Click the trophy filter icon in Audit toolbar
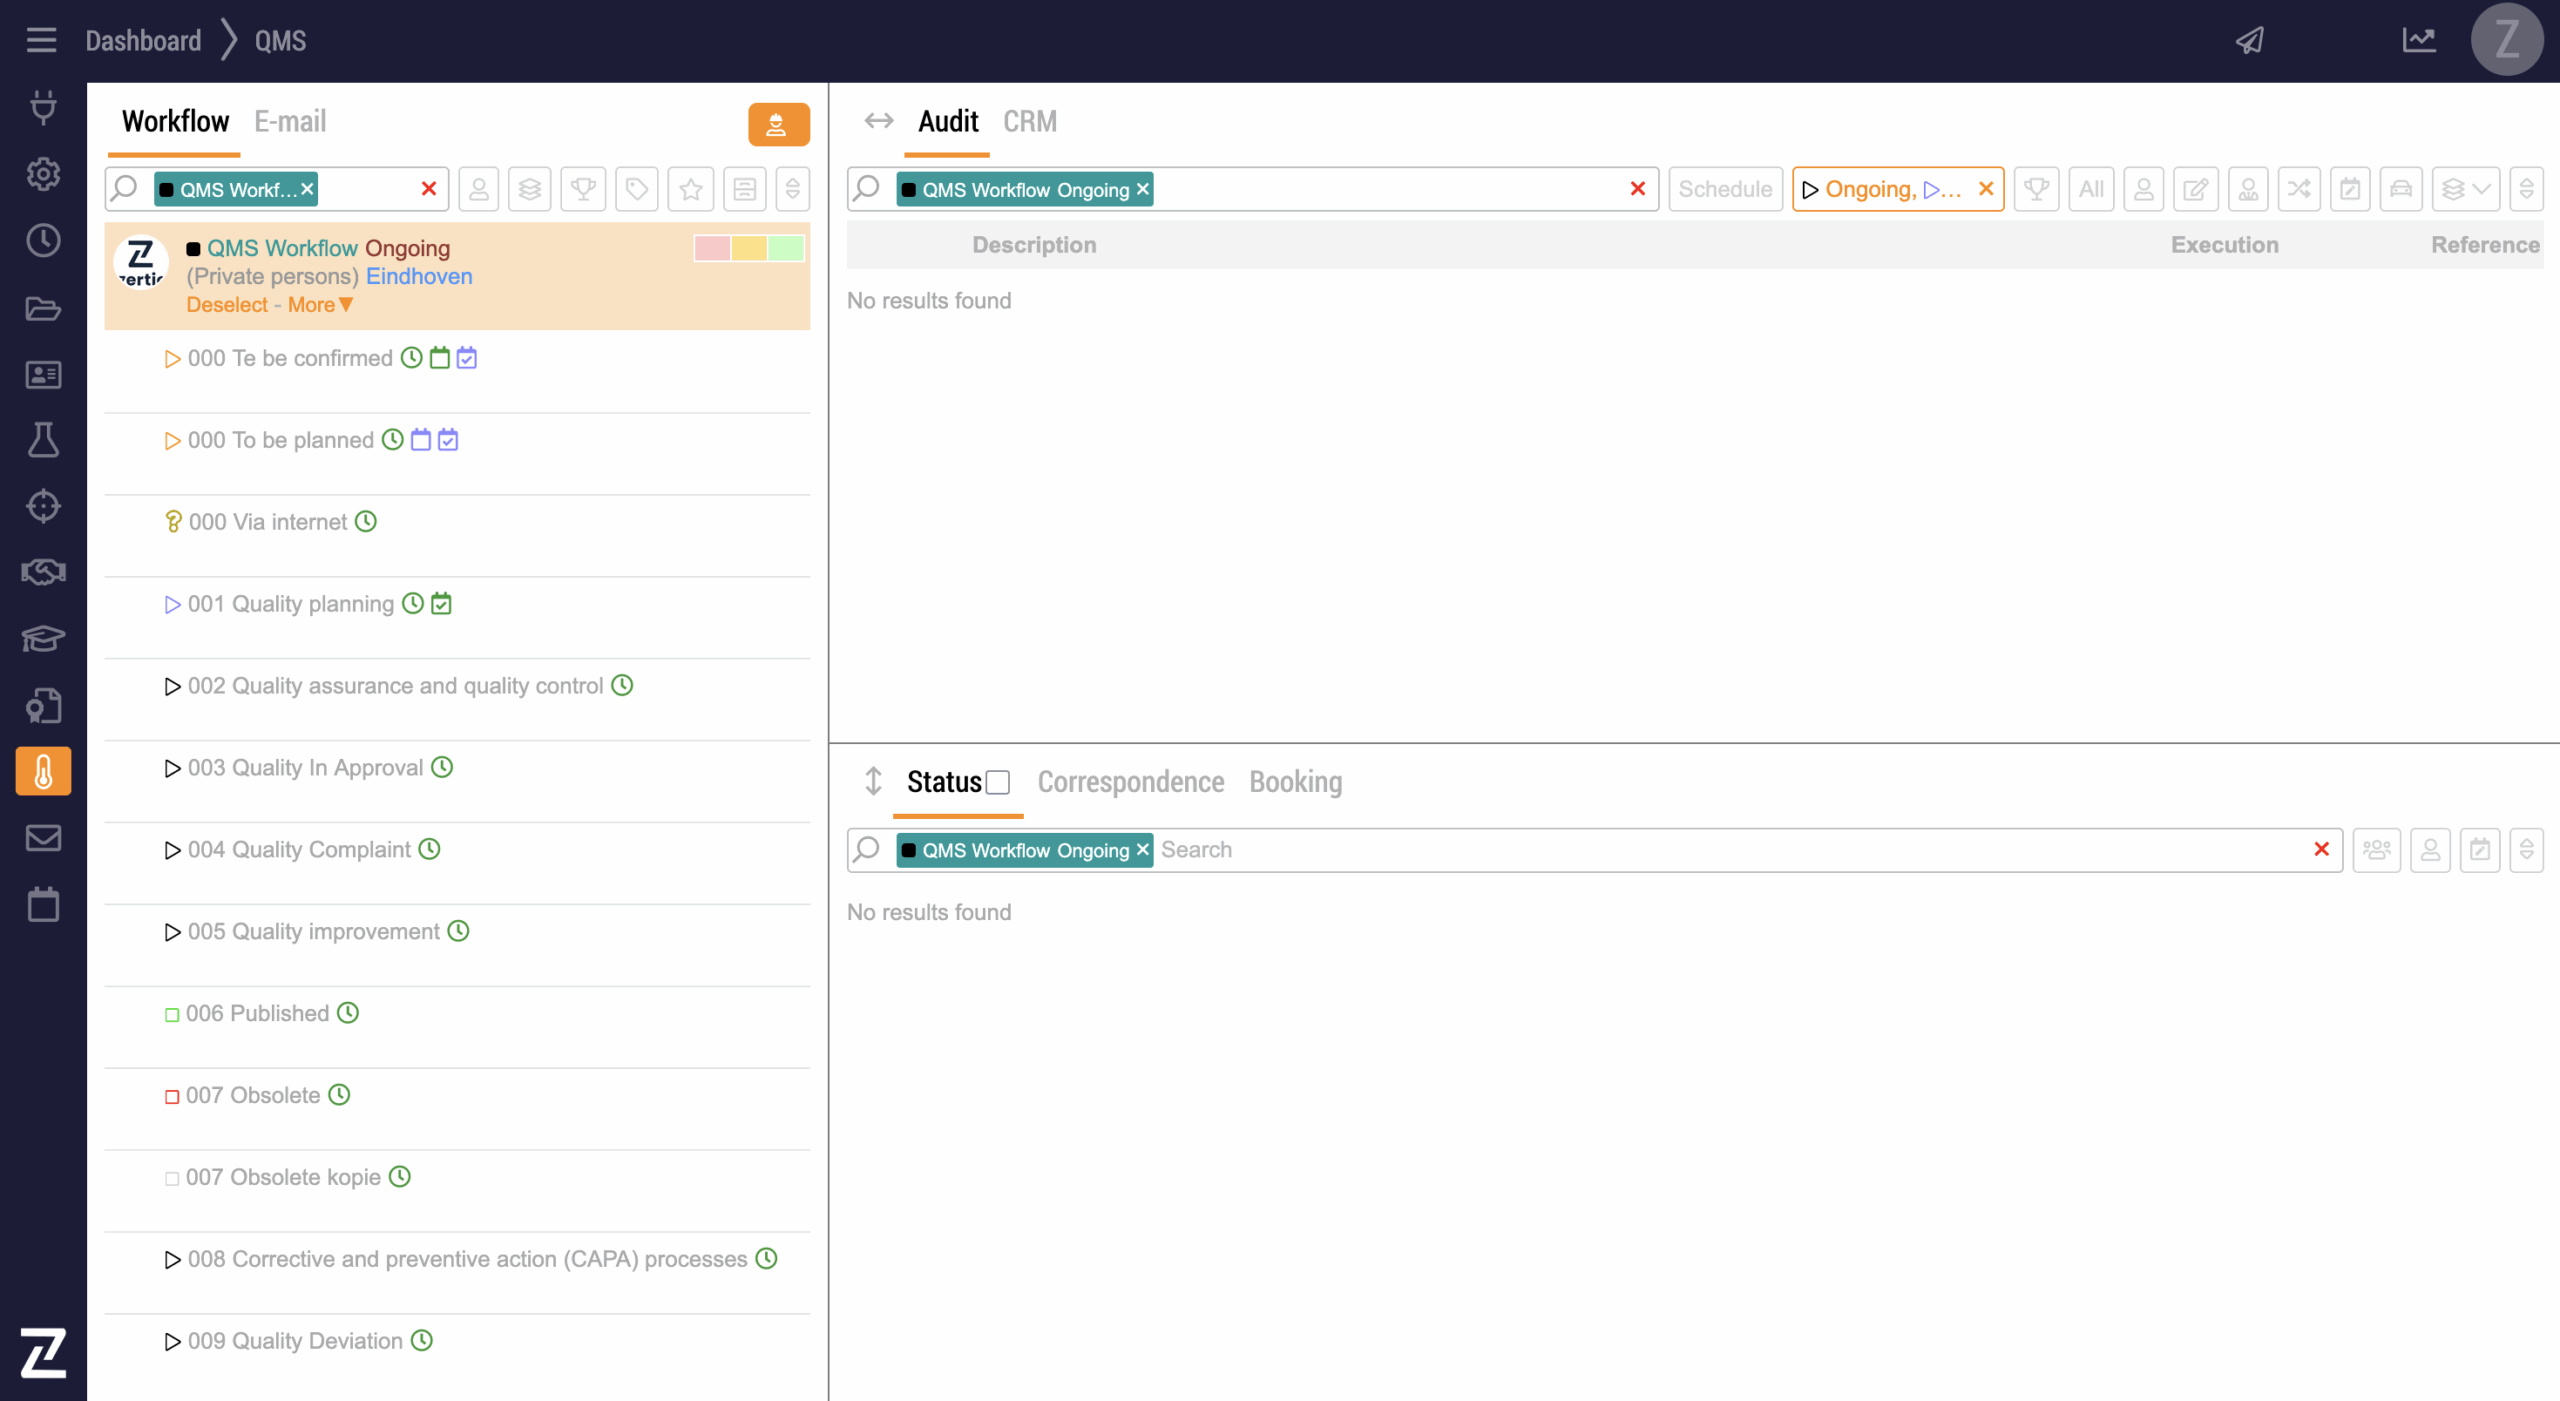2560x1401 pixels. click(x=2036, y=189)
